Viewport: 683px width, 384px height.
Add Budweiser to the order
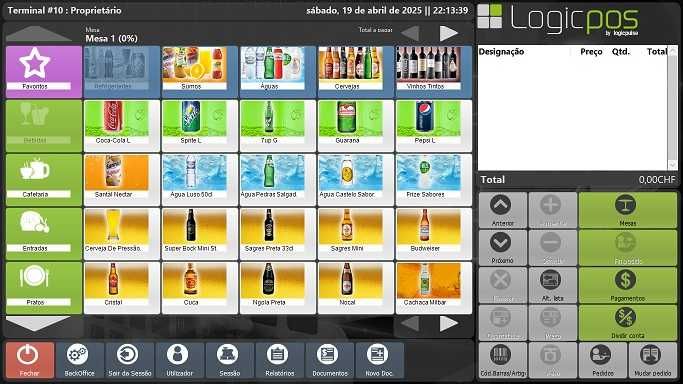point(433,233)
